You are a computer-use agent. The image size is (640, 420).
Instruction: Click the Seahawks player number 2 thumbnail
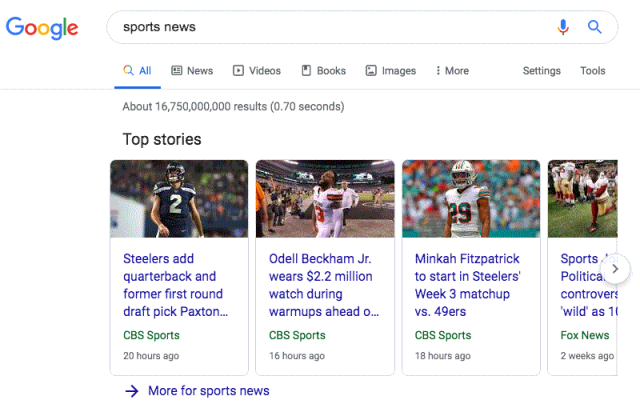tap(179, 198)
